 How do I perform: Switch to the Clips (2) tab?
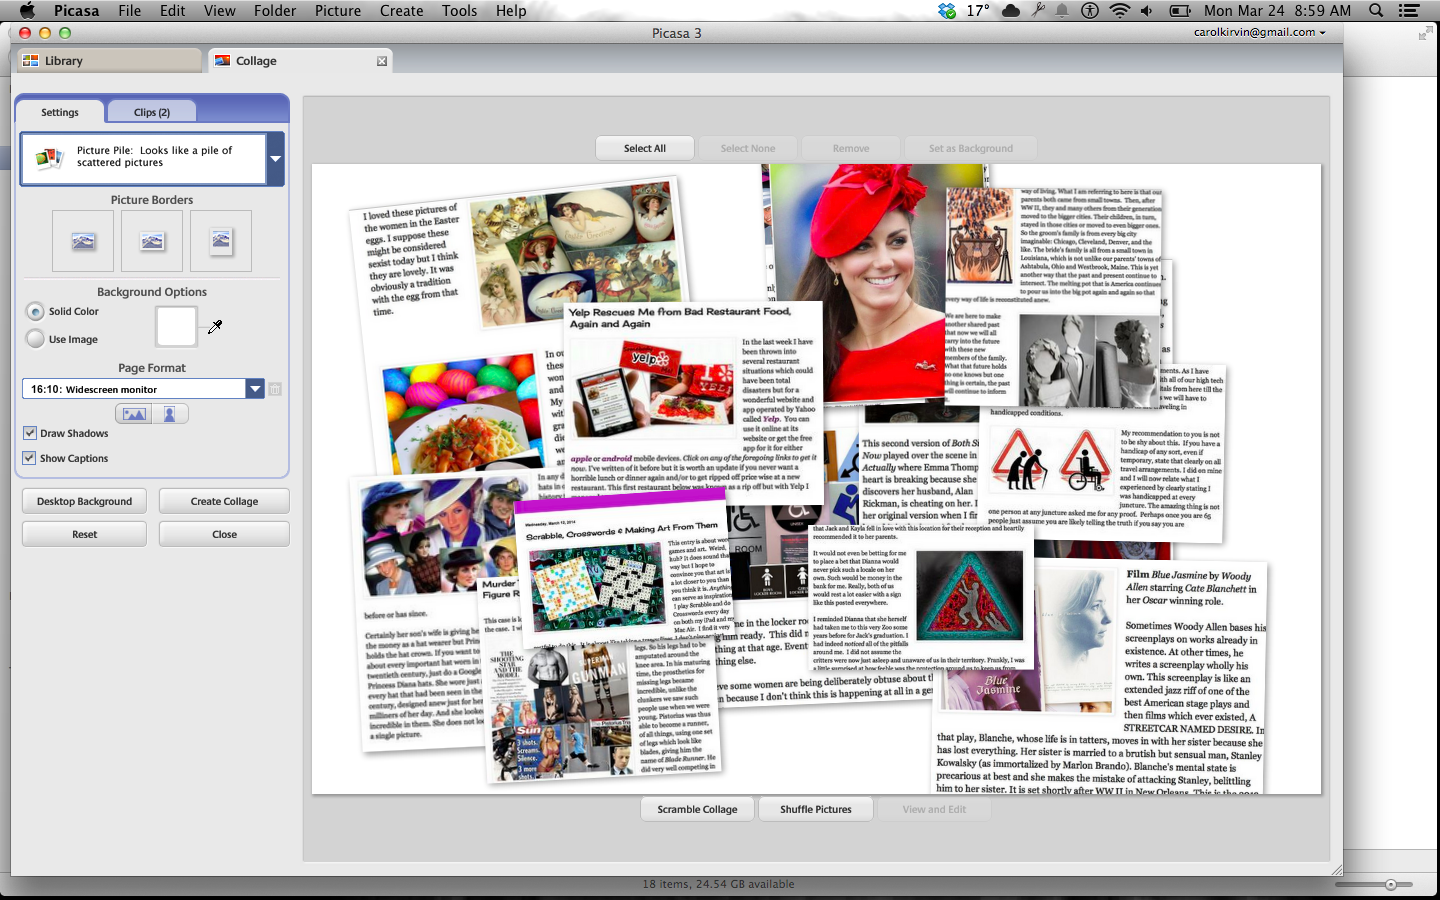[152, 112]
